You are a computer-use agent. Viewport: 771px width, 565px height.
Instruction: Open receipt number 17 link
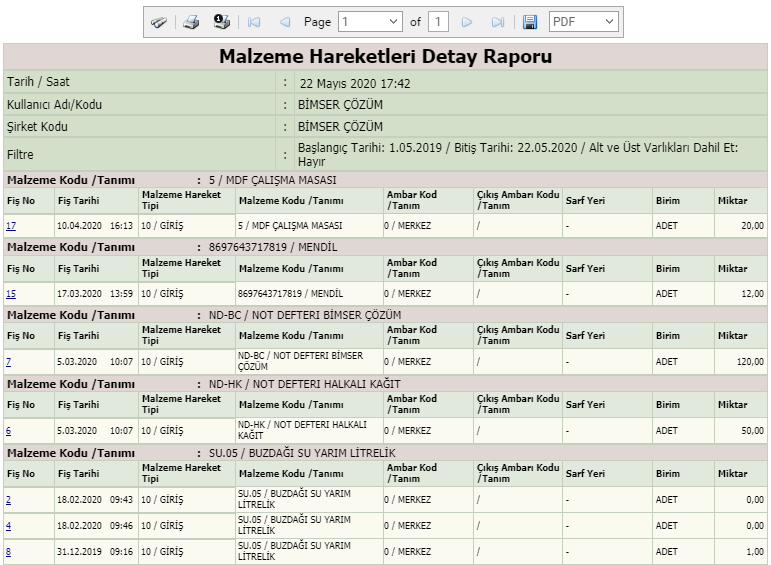click(11, 226)
